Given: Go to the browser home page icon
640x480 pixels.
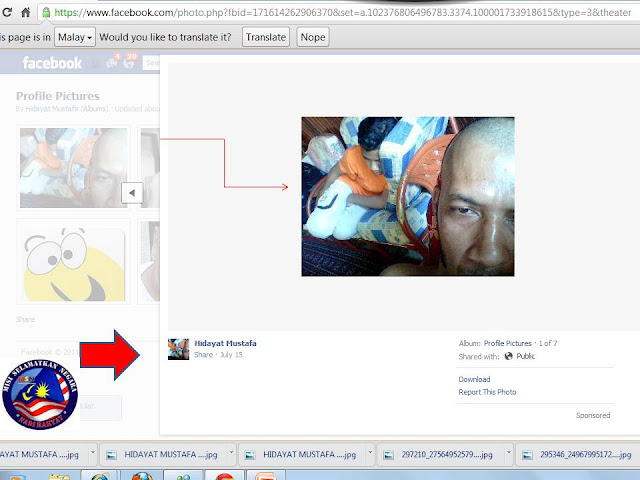Looking at the screenshot, I should pos(26,12).
